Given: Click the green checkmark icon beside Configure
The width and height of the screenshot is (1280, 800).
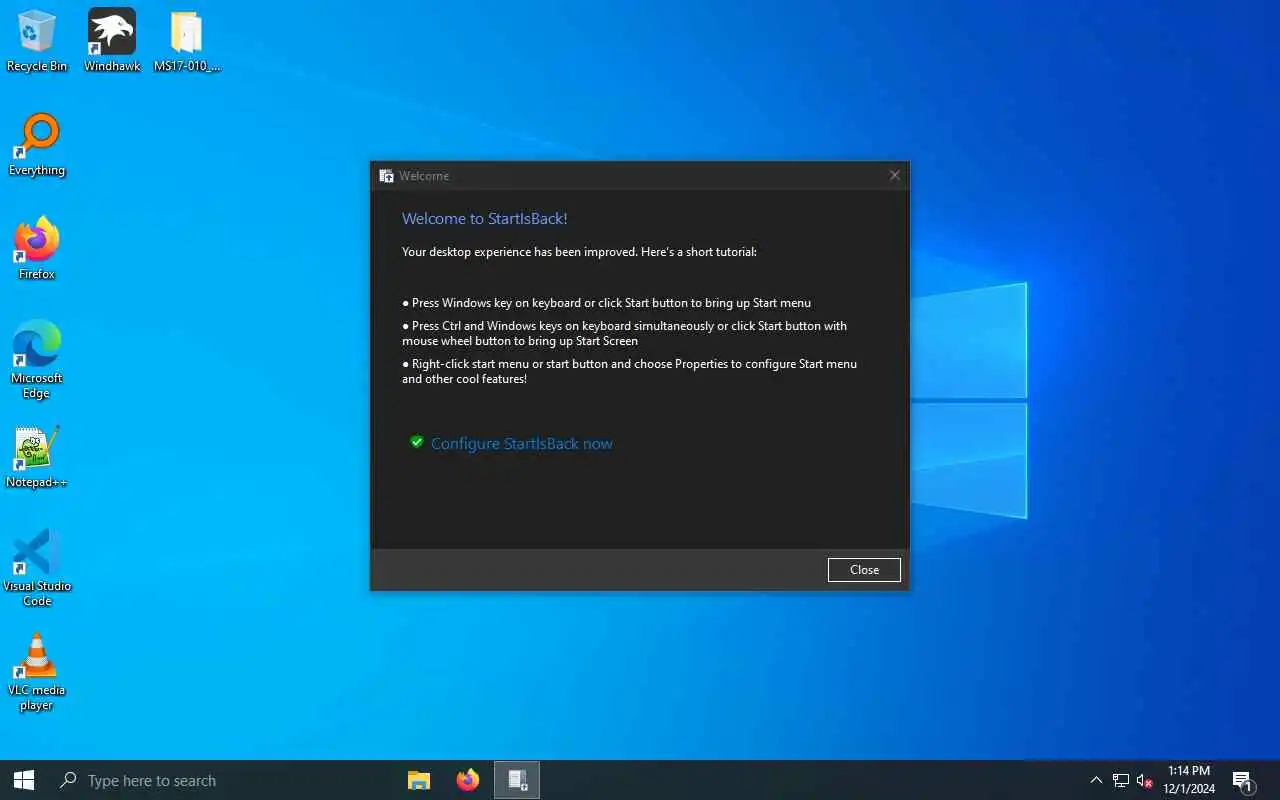Looking at the screenshot, I should [x=417, y=442].
